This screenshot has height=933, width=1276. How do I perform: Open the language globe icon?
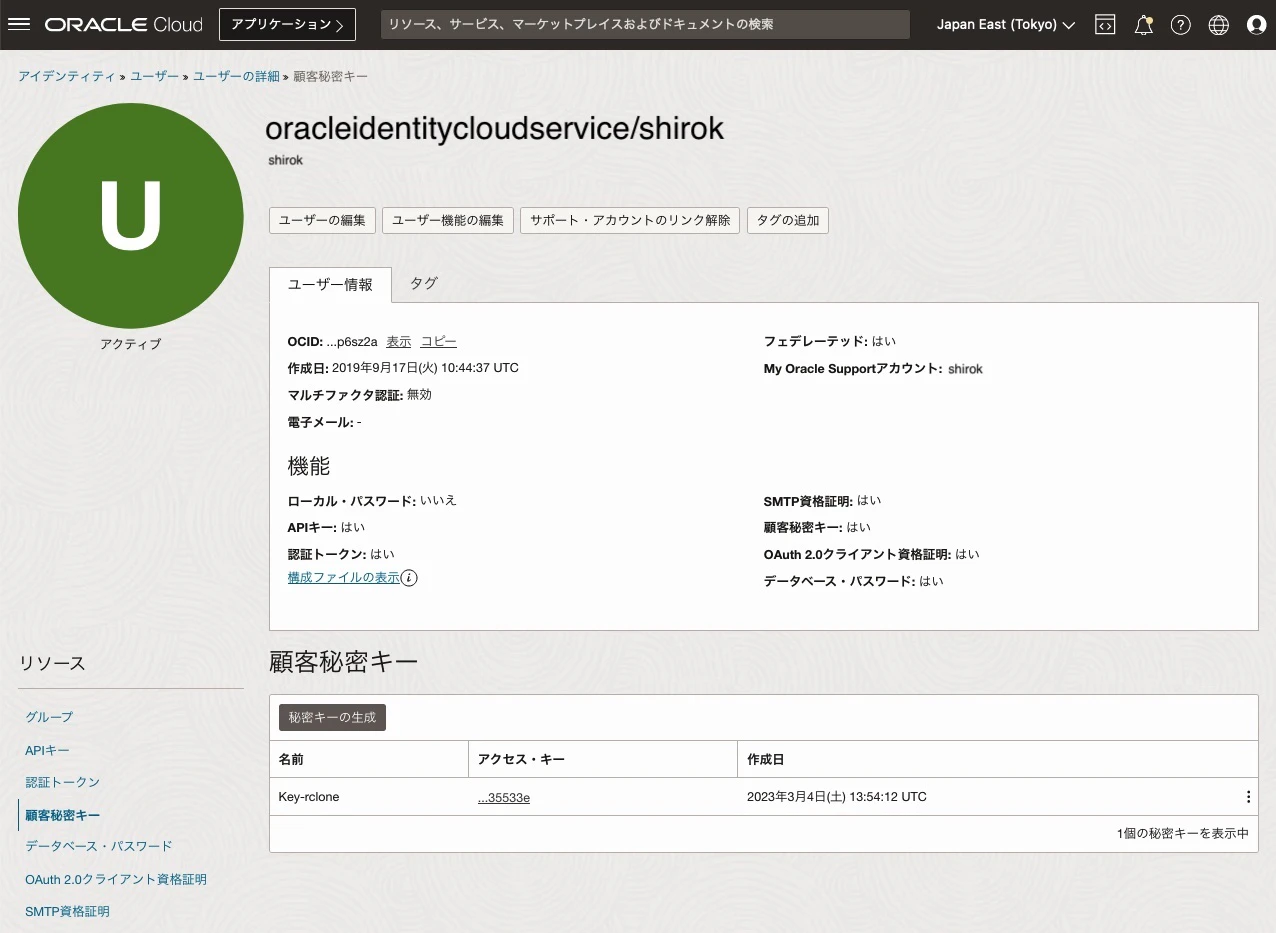tap(1218, 24)
